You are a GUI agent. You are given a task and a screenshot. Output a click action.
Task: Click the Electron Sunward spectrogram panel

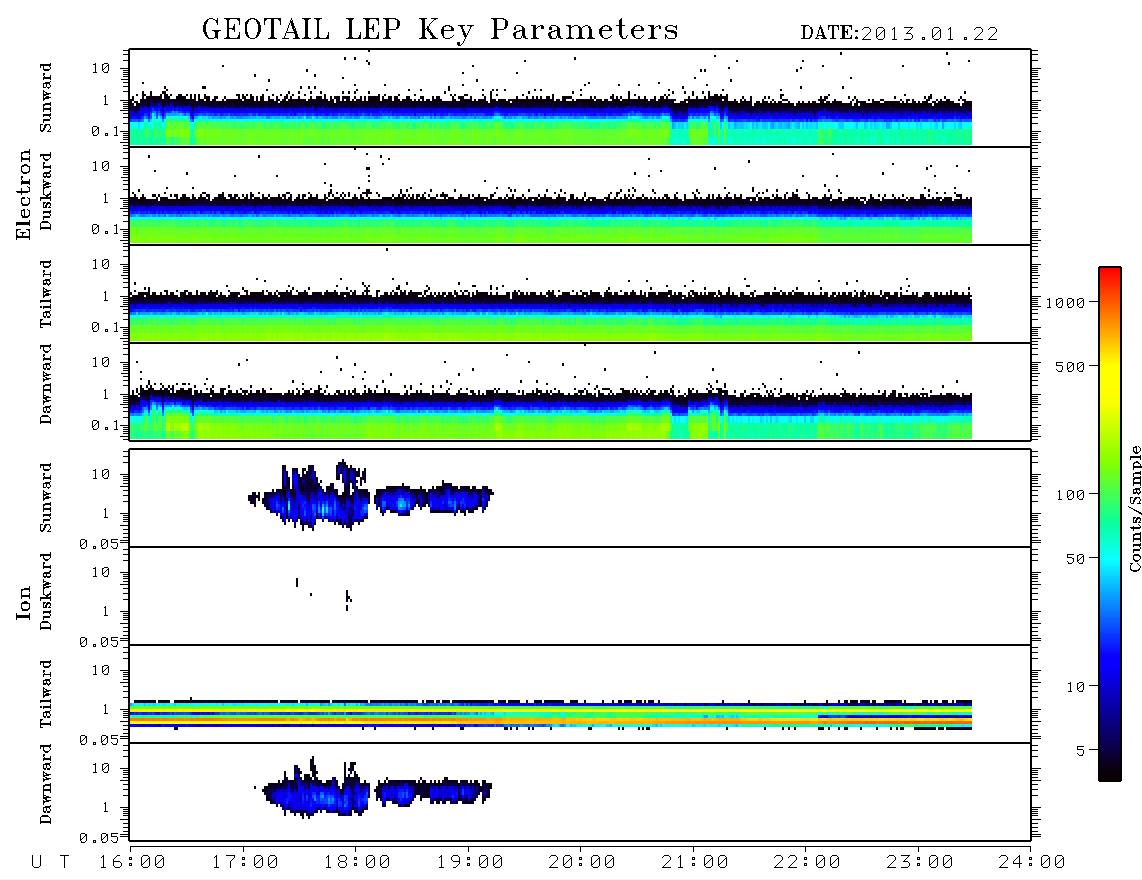[x=580, y=98]
